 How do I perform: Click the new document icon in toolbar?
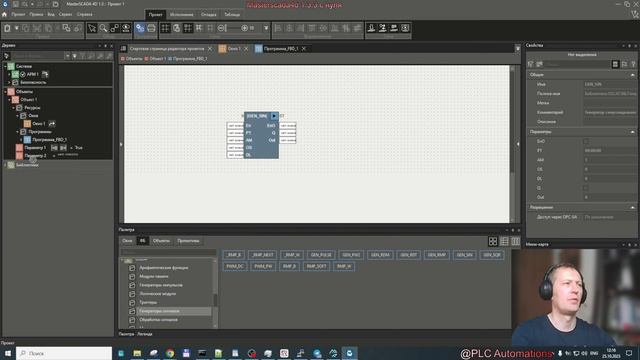(x=7, y=28)
